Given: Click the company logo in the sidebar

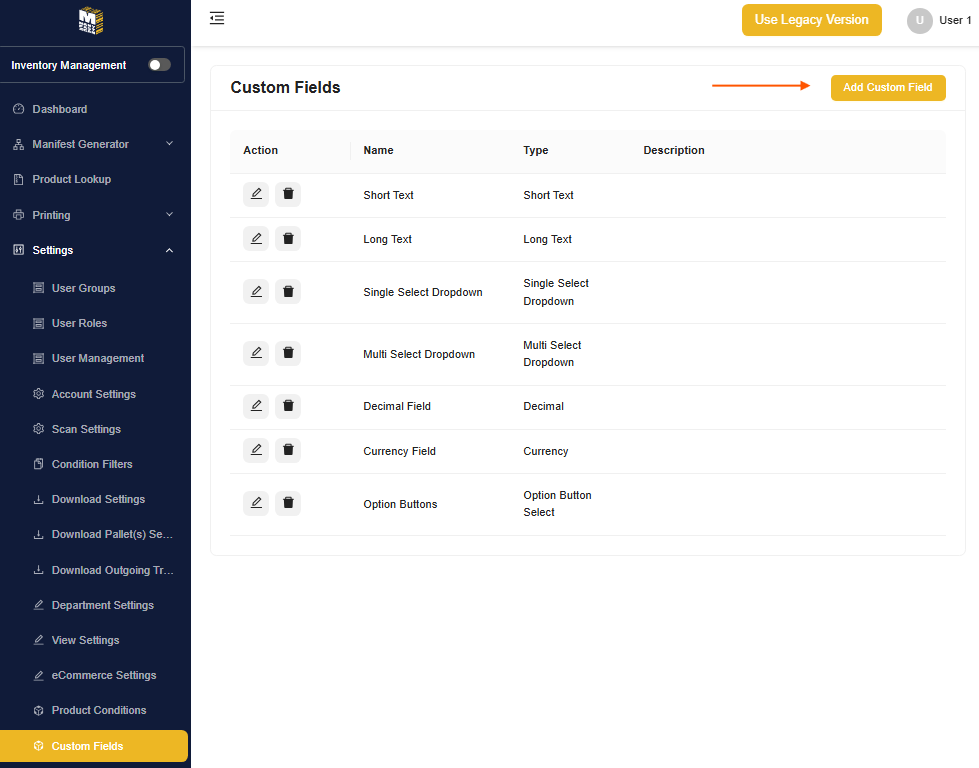Looking at the screenshot, I should pos(91,21).
